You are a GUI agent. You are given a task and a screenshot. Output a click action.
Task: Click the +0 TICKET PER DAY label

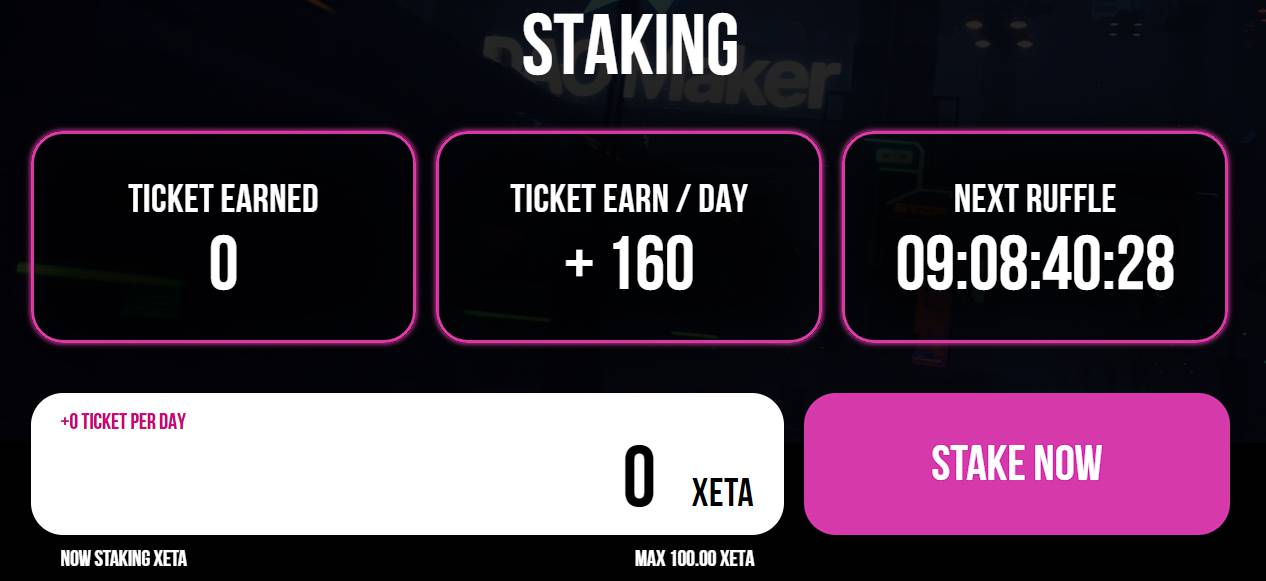pos(123,421)
